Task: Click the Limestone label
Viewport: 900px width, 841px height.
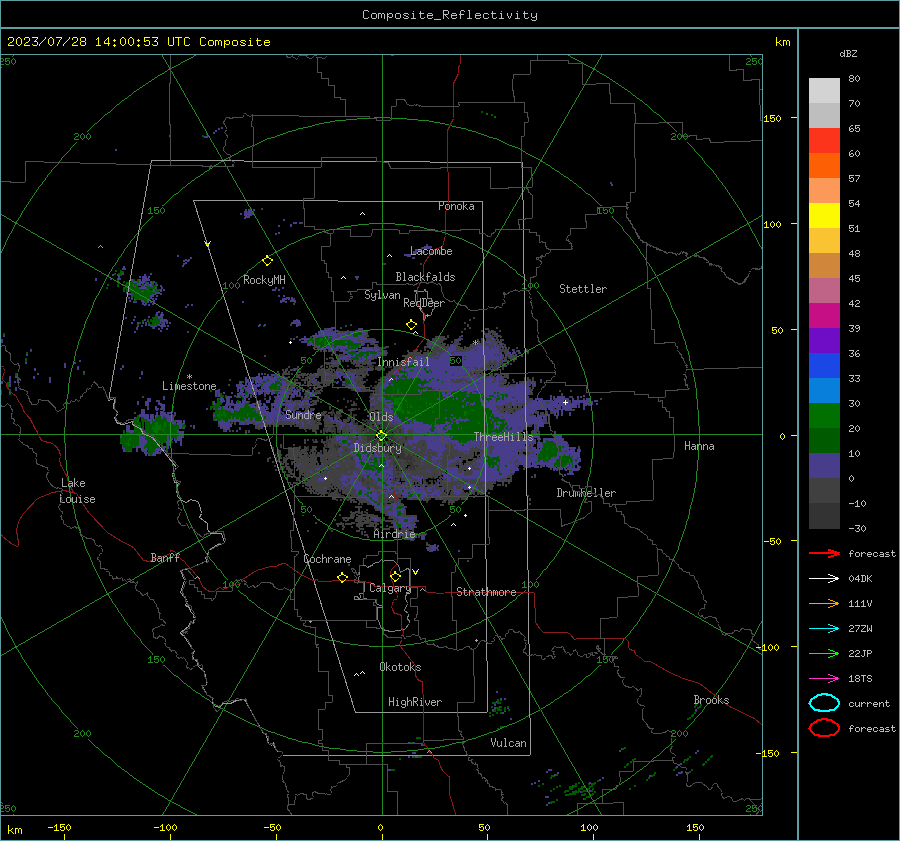Action: [x=189, y=386]
